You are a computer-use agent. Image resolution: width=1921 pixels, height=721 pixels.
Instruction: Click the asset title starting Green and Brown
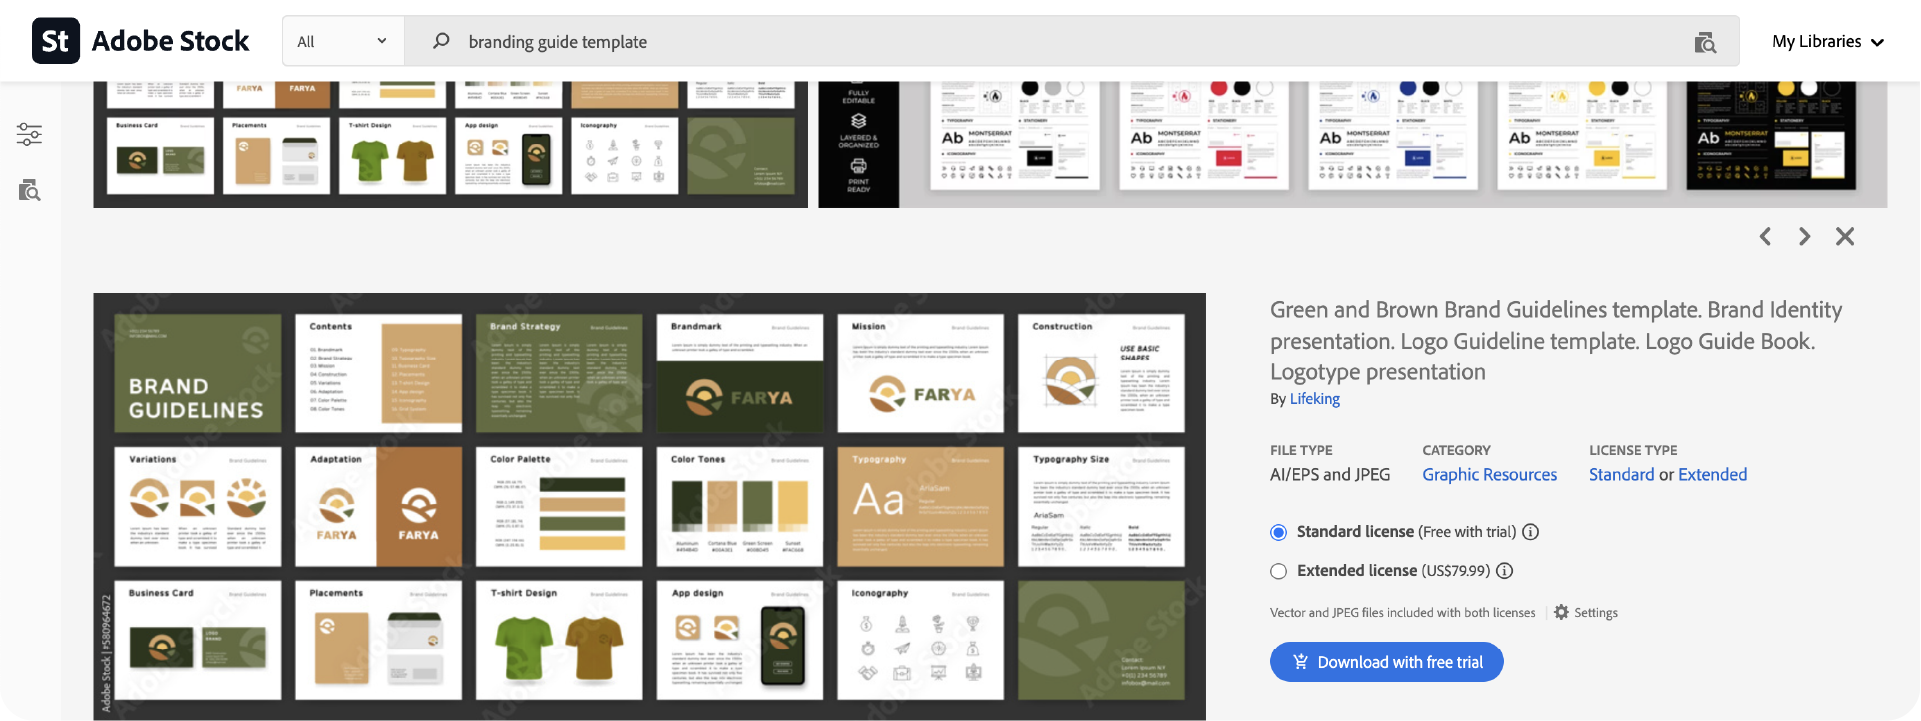point(1556,341)
